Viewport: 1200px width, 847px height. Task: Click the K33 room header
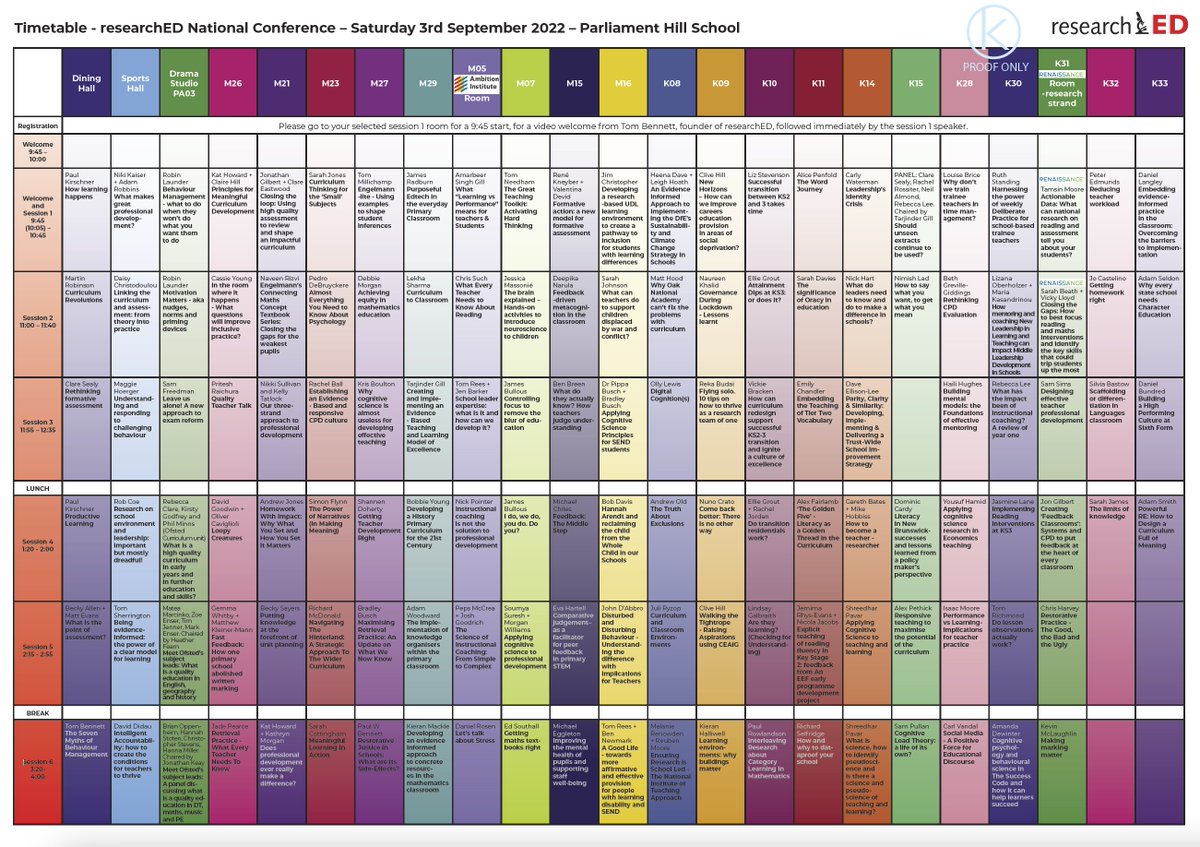pos(1159,83)
